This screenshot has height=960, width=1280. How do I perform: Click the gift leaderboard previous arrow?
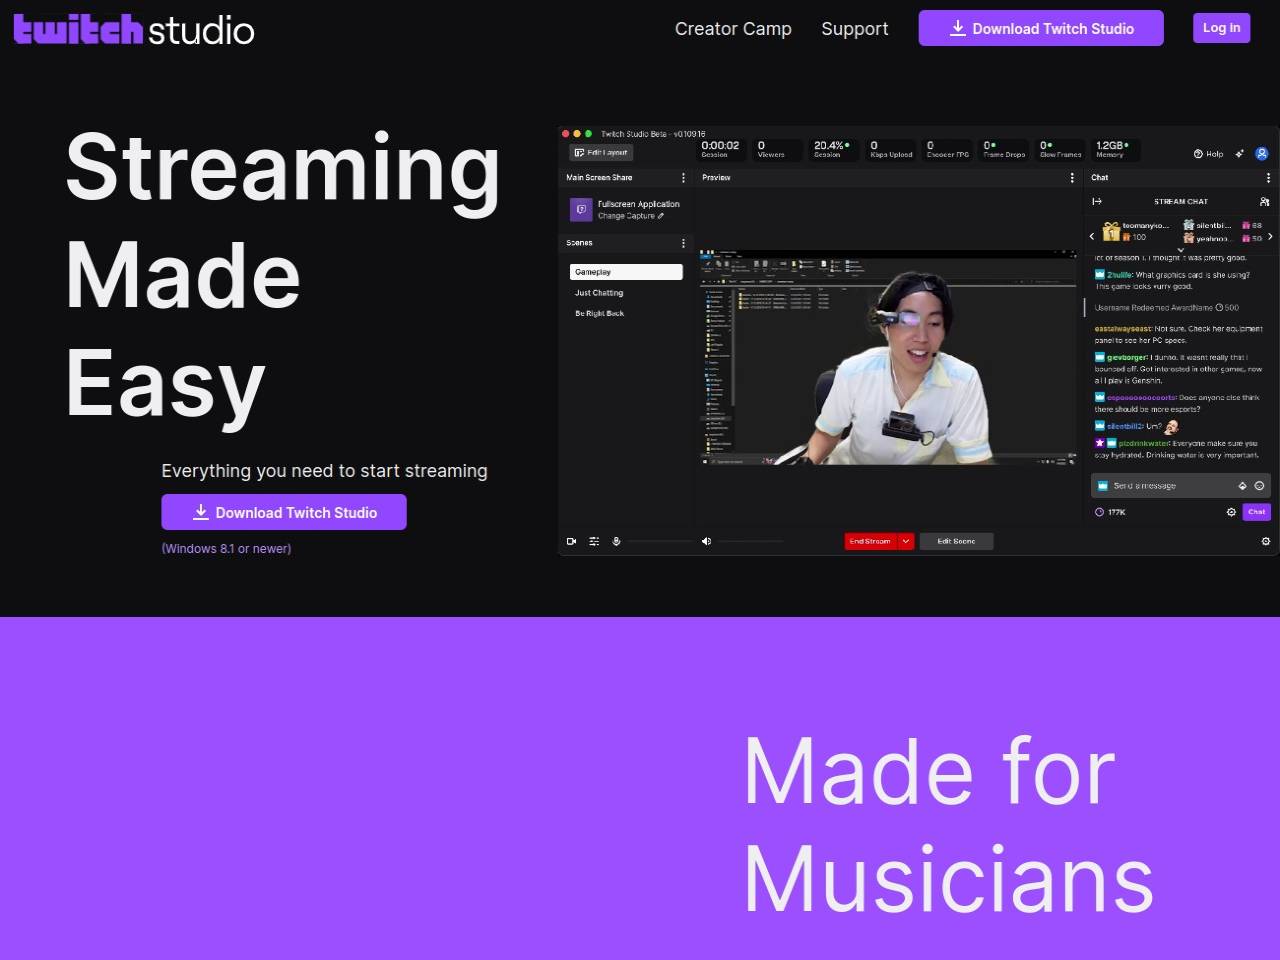pyautogui.click(x=1092, y=236)
